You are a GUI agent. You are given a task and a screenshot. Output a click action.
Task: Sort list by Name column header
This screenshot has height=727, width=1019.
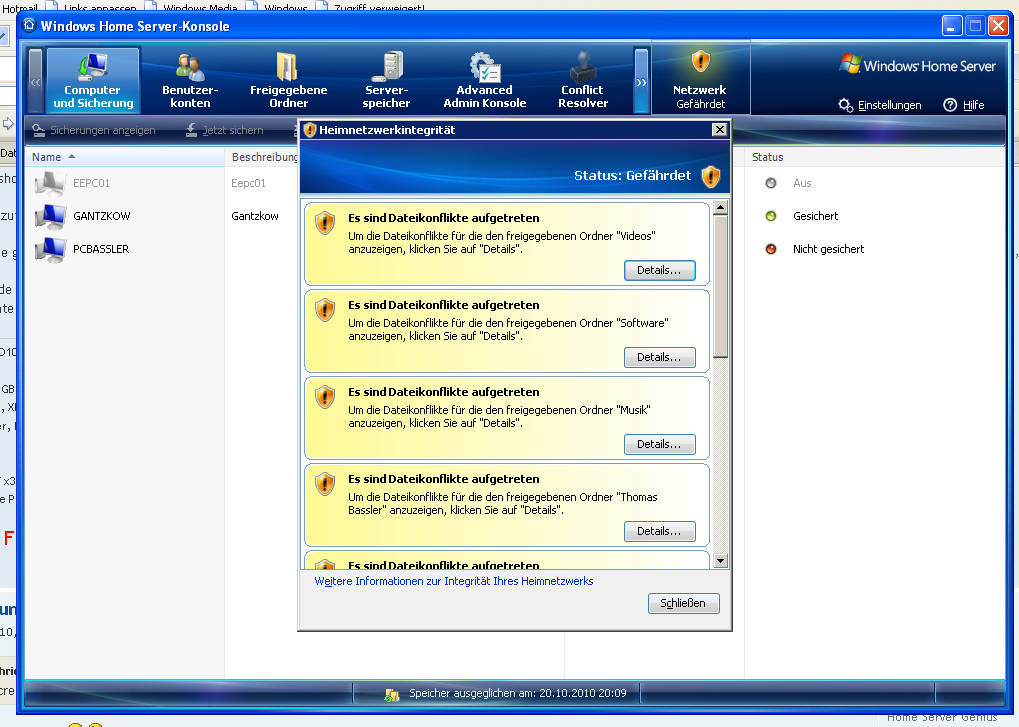click(x=124, y=157)
